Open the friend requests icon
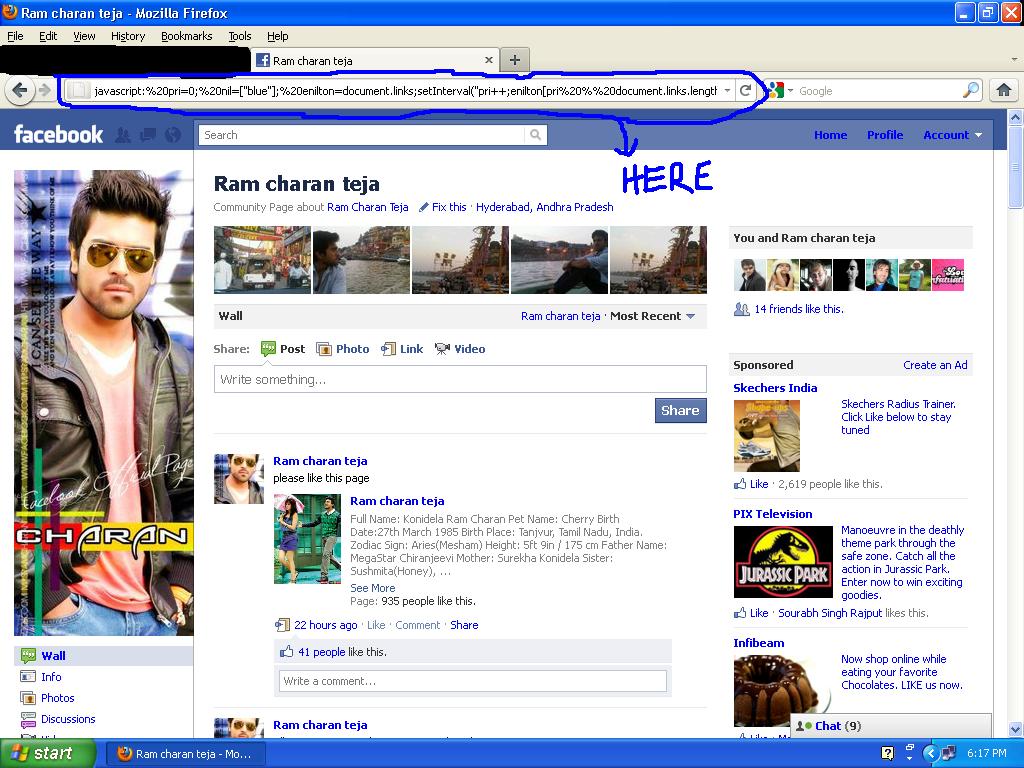 [123, 135]
